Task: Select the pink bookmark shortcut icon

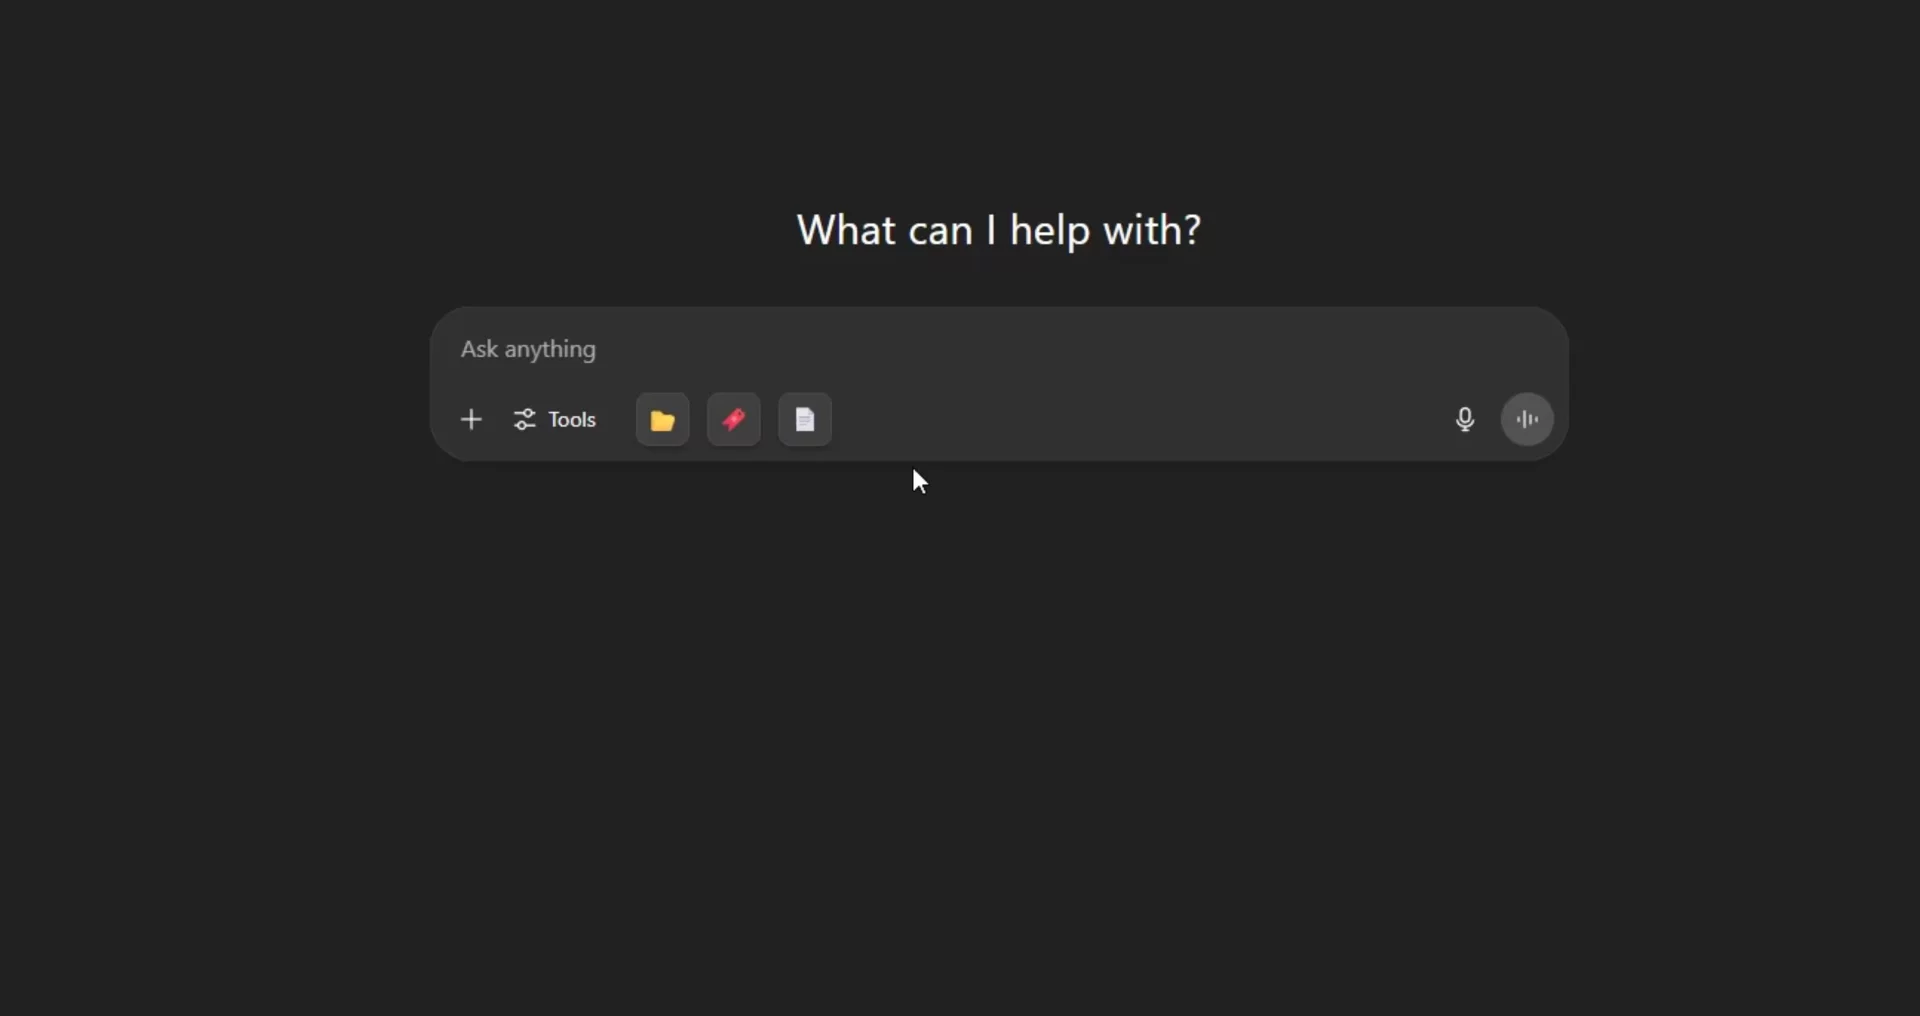Action: coord(733,420)
